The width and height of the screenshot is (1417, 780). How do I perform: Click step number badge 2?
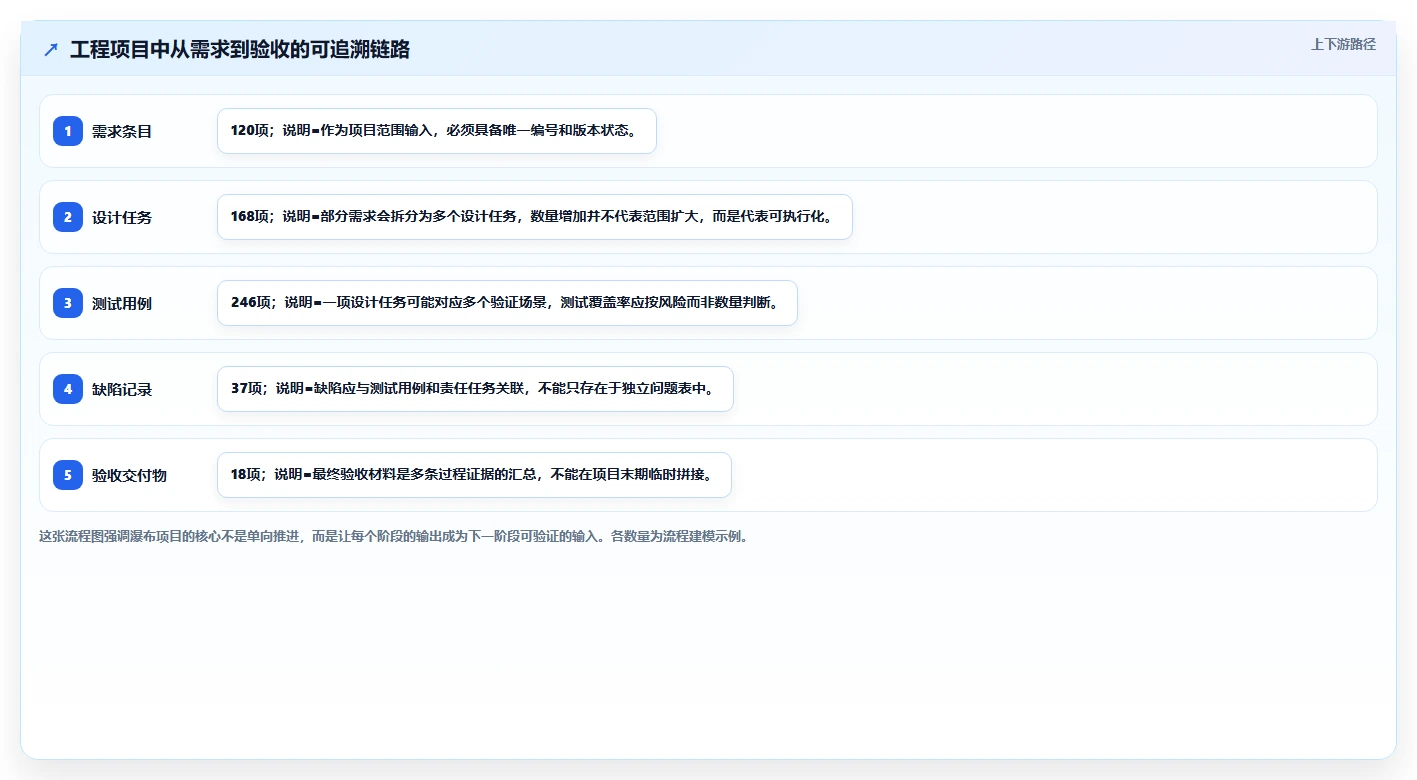[68, 217]
